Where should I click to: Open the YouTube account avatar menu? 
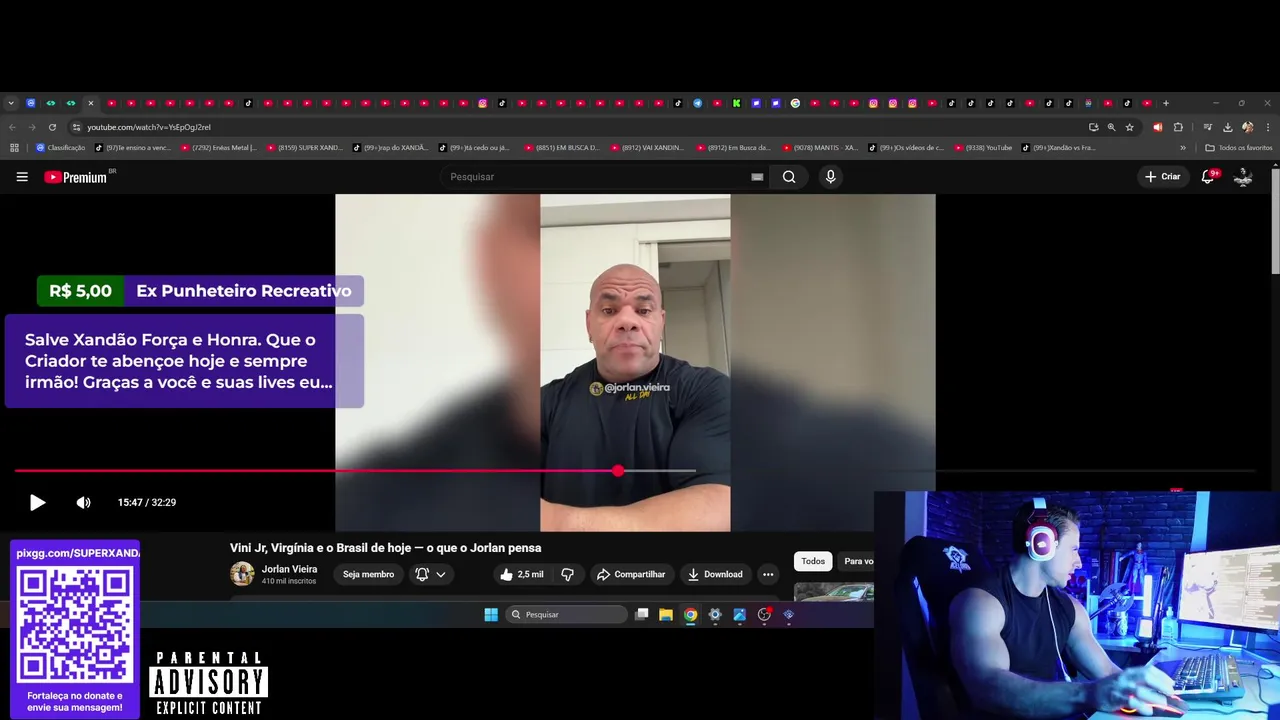[x=1243, y=177]
